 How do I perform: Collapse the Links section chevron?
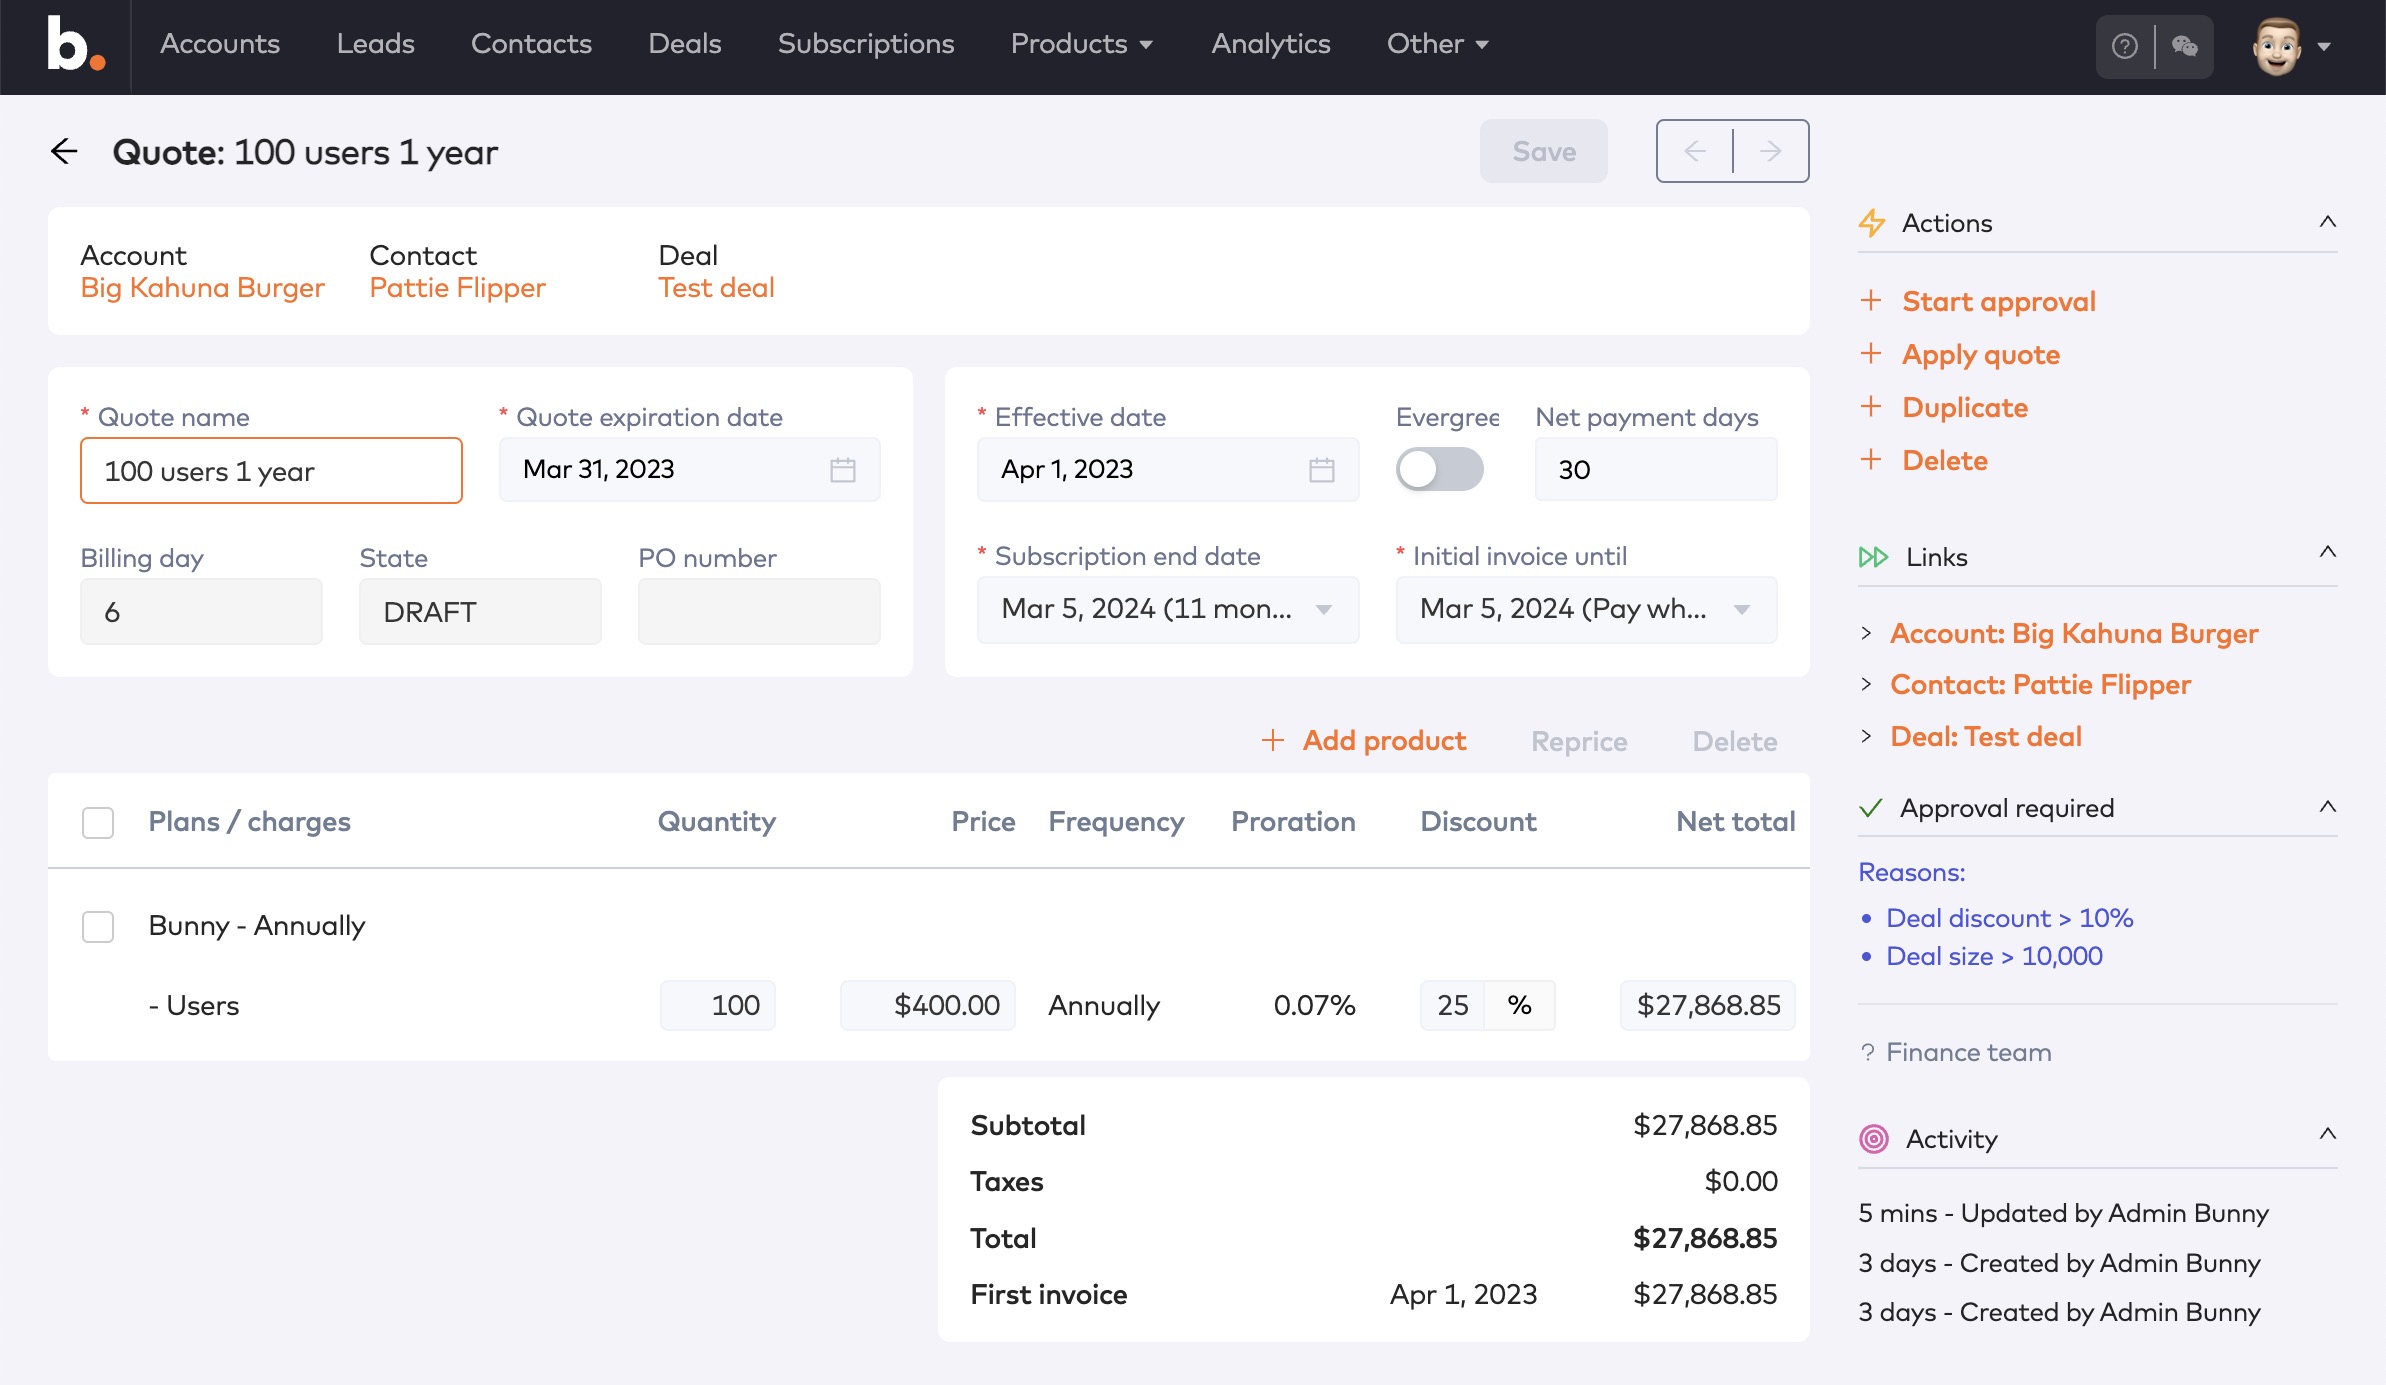[x=2328, y=552]
